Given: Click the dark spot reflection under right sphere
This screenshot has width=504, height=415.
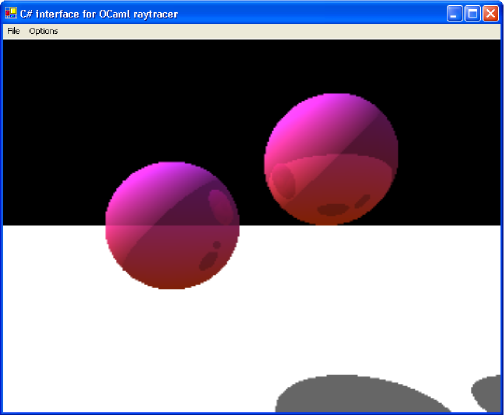Looking at the screenshot, I should 333,210.
